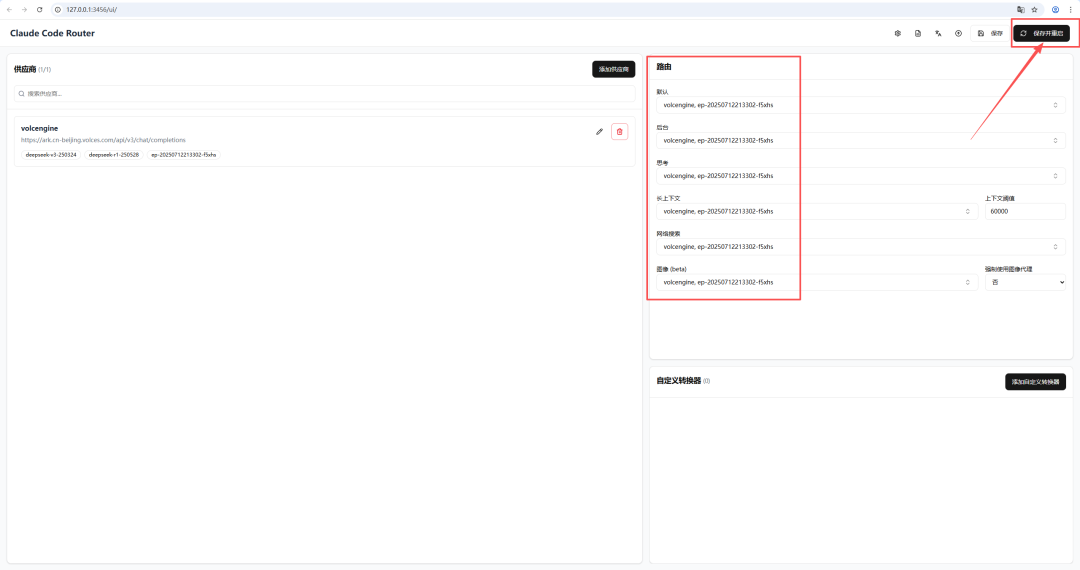This screenshot has width=1080, height=570.
Task: Click the 上下文阈值 field showing 60000
Action: pyautogui.click(x=1025, y=211)
